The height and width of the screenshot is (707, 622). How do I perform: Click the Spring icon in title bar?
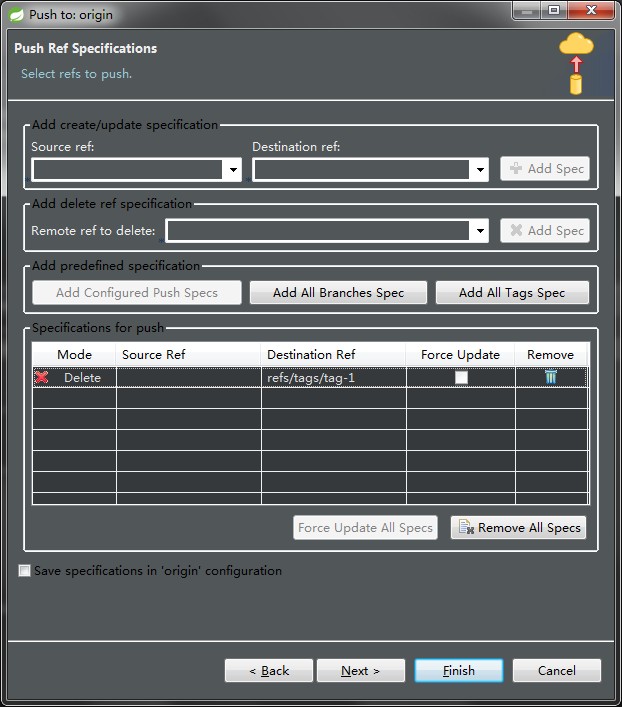pyautogui.click(x=15, y=14)
